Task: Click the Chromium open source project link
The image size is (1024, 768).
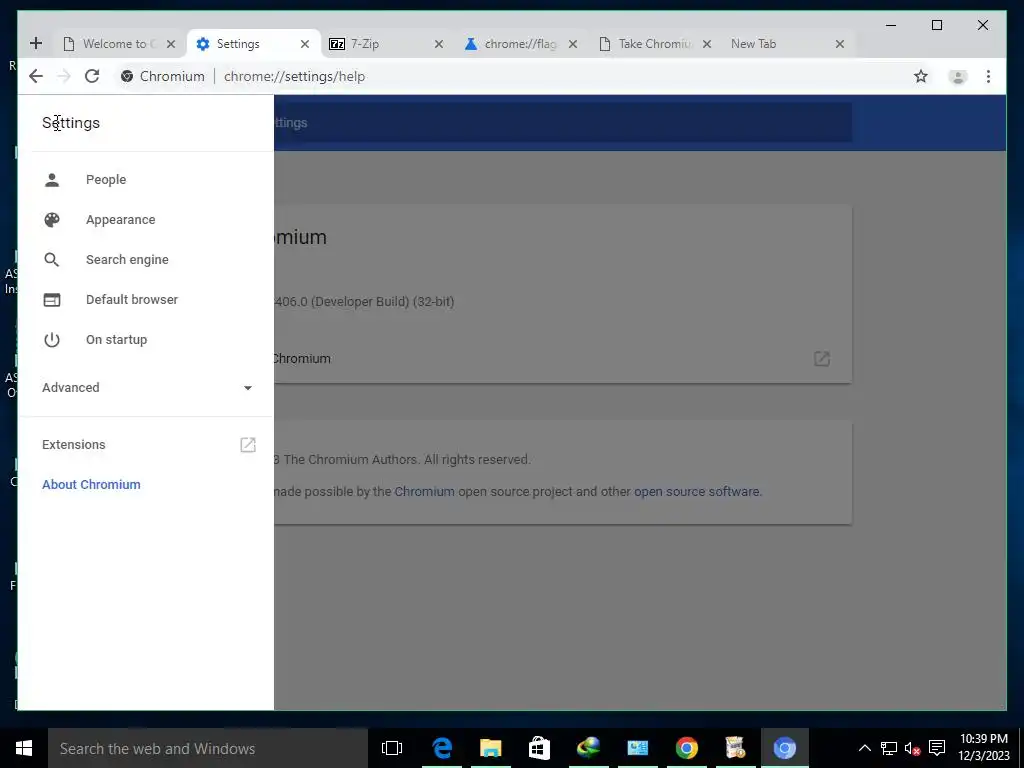Action: coord(424,491)
